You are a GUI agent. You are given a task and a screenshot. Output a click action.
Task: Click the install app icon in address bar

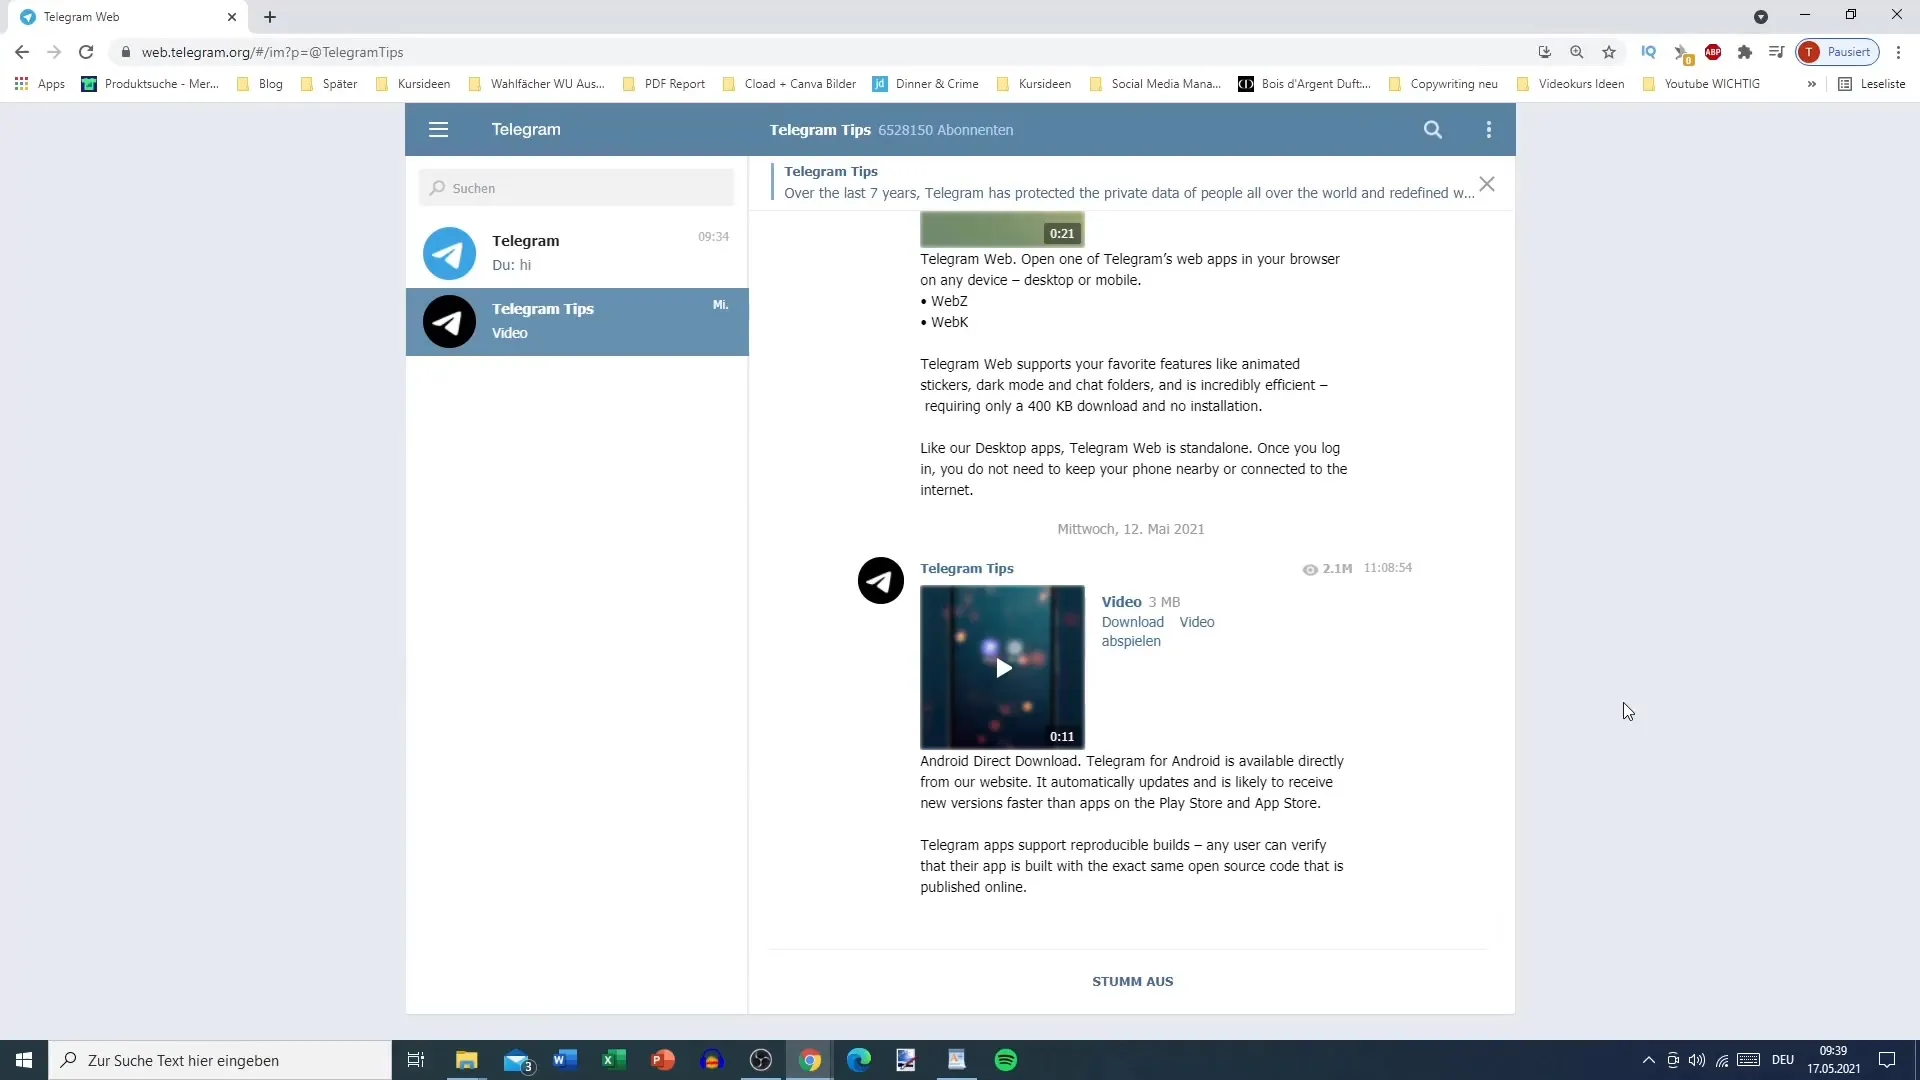pos(1545,52)
